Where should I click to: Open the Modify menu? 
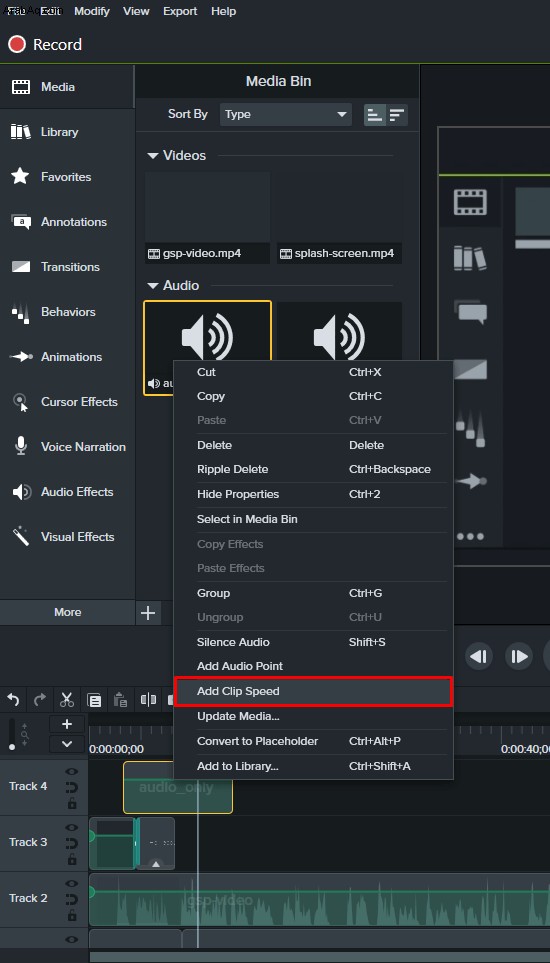pos(92,11)
